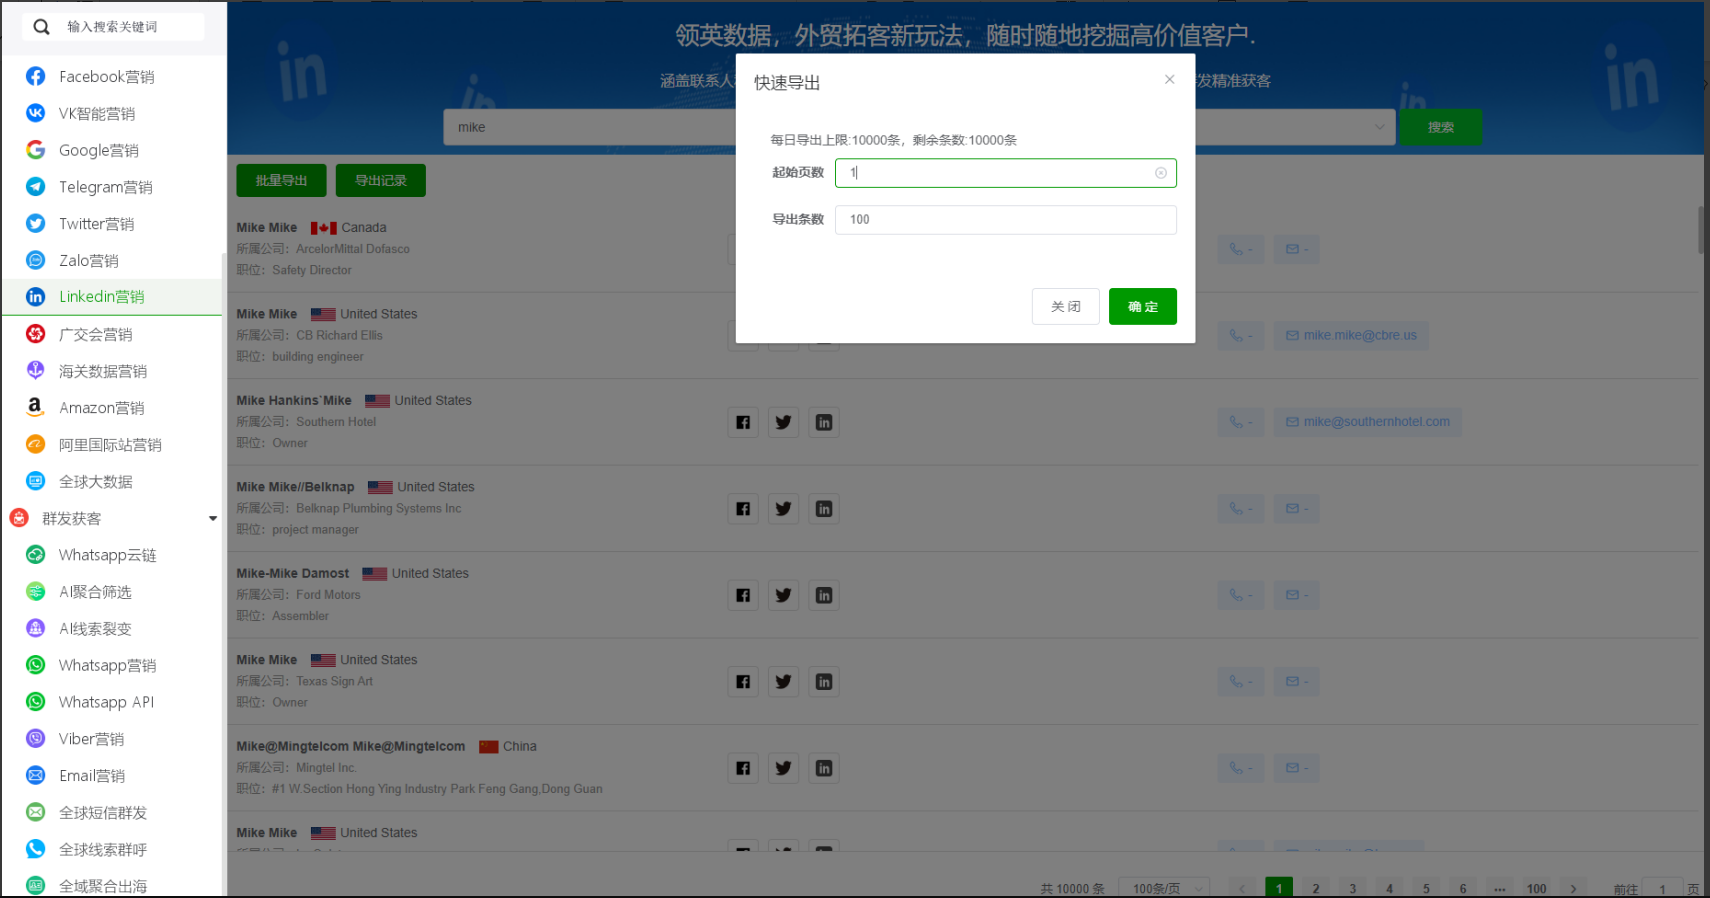Click the mike keyword search field

pos(590,127)
